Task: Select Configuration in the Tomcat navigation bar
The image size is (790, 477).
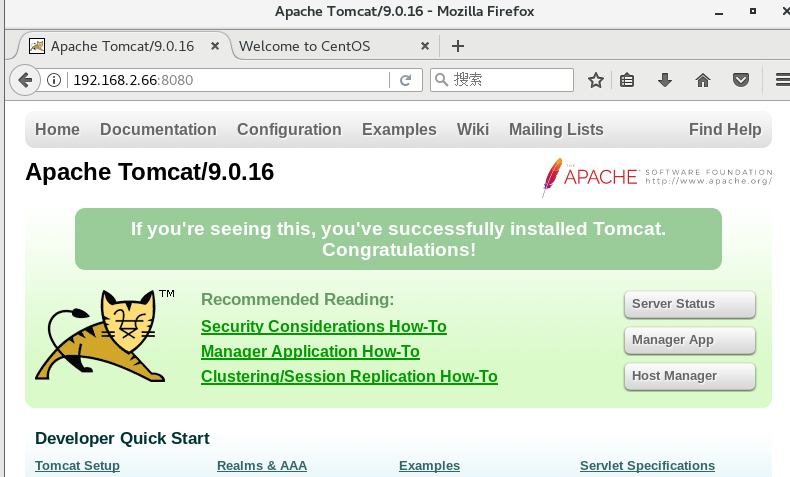Action: [289, 129]
